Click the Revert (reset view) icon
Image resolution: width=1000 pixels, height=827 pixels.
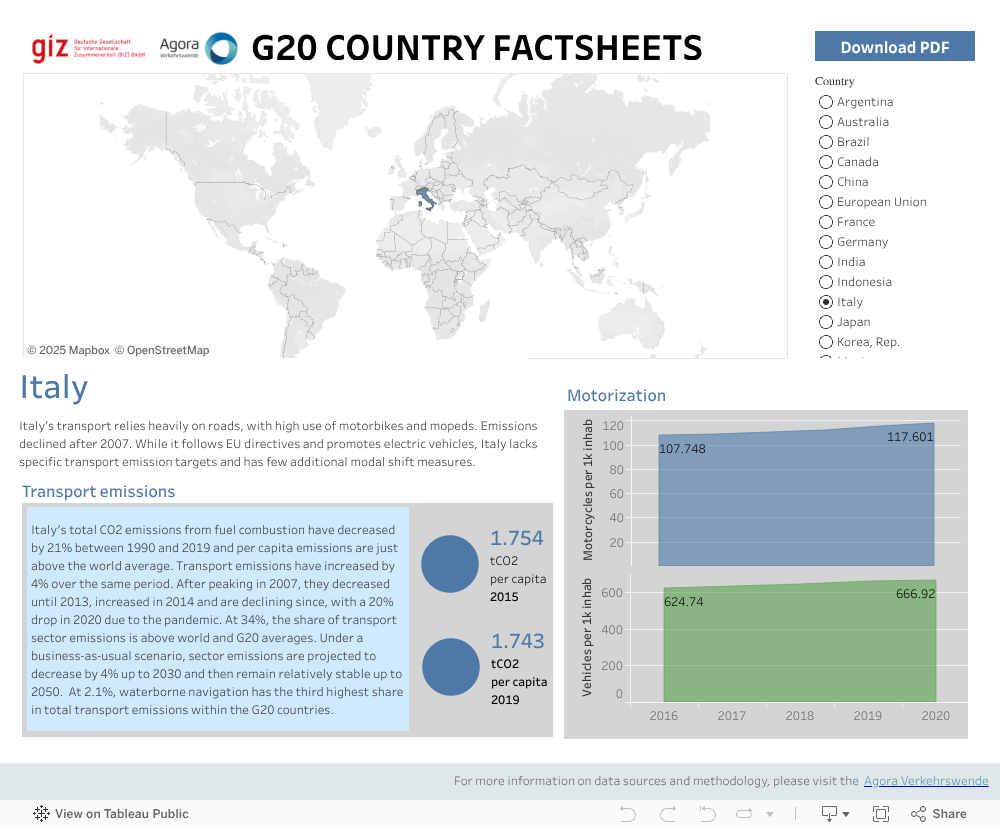[x=707, y=814]
